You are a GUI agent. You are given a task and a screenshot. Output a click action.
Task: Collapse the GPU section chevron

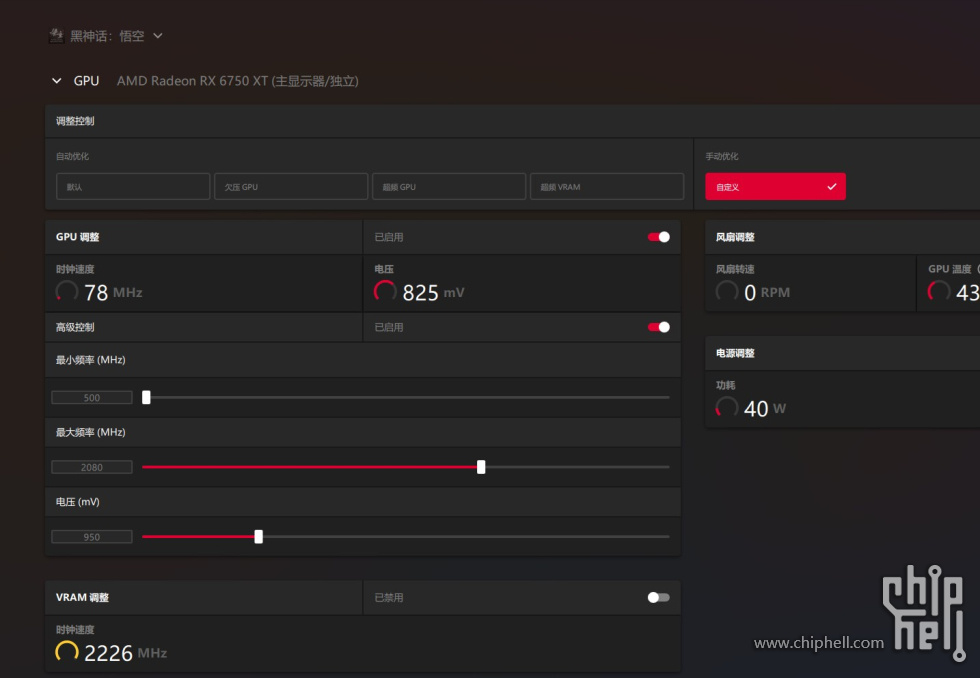tap(57, 81)
